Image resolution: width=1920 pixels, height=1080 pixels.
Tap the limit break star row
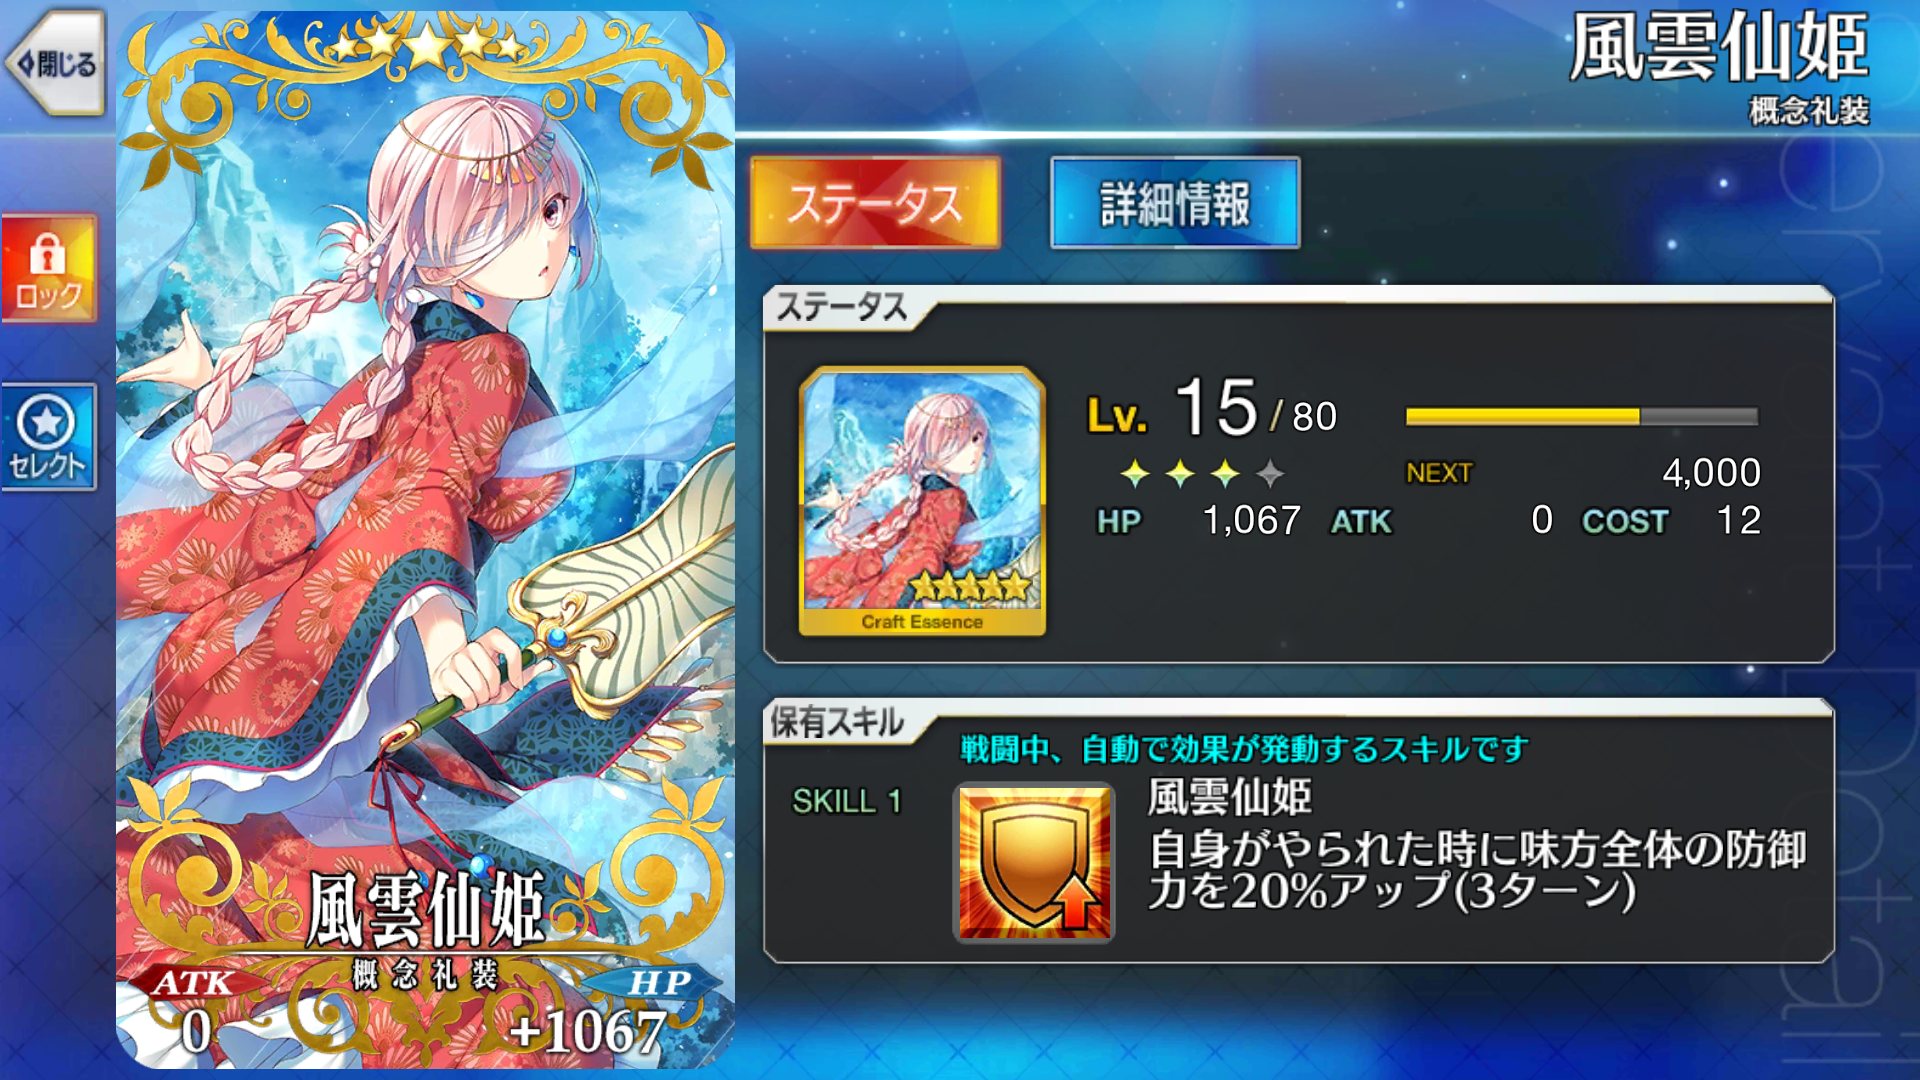(1202, 473)
